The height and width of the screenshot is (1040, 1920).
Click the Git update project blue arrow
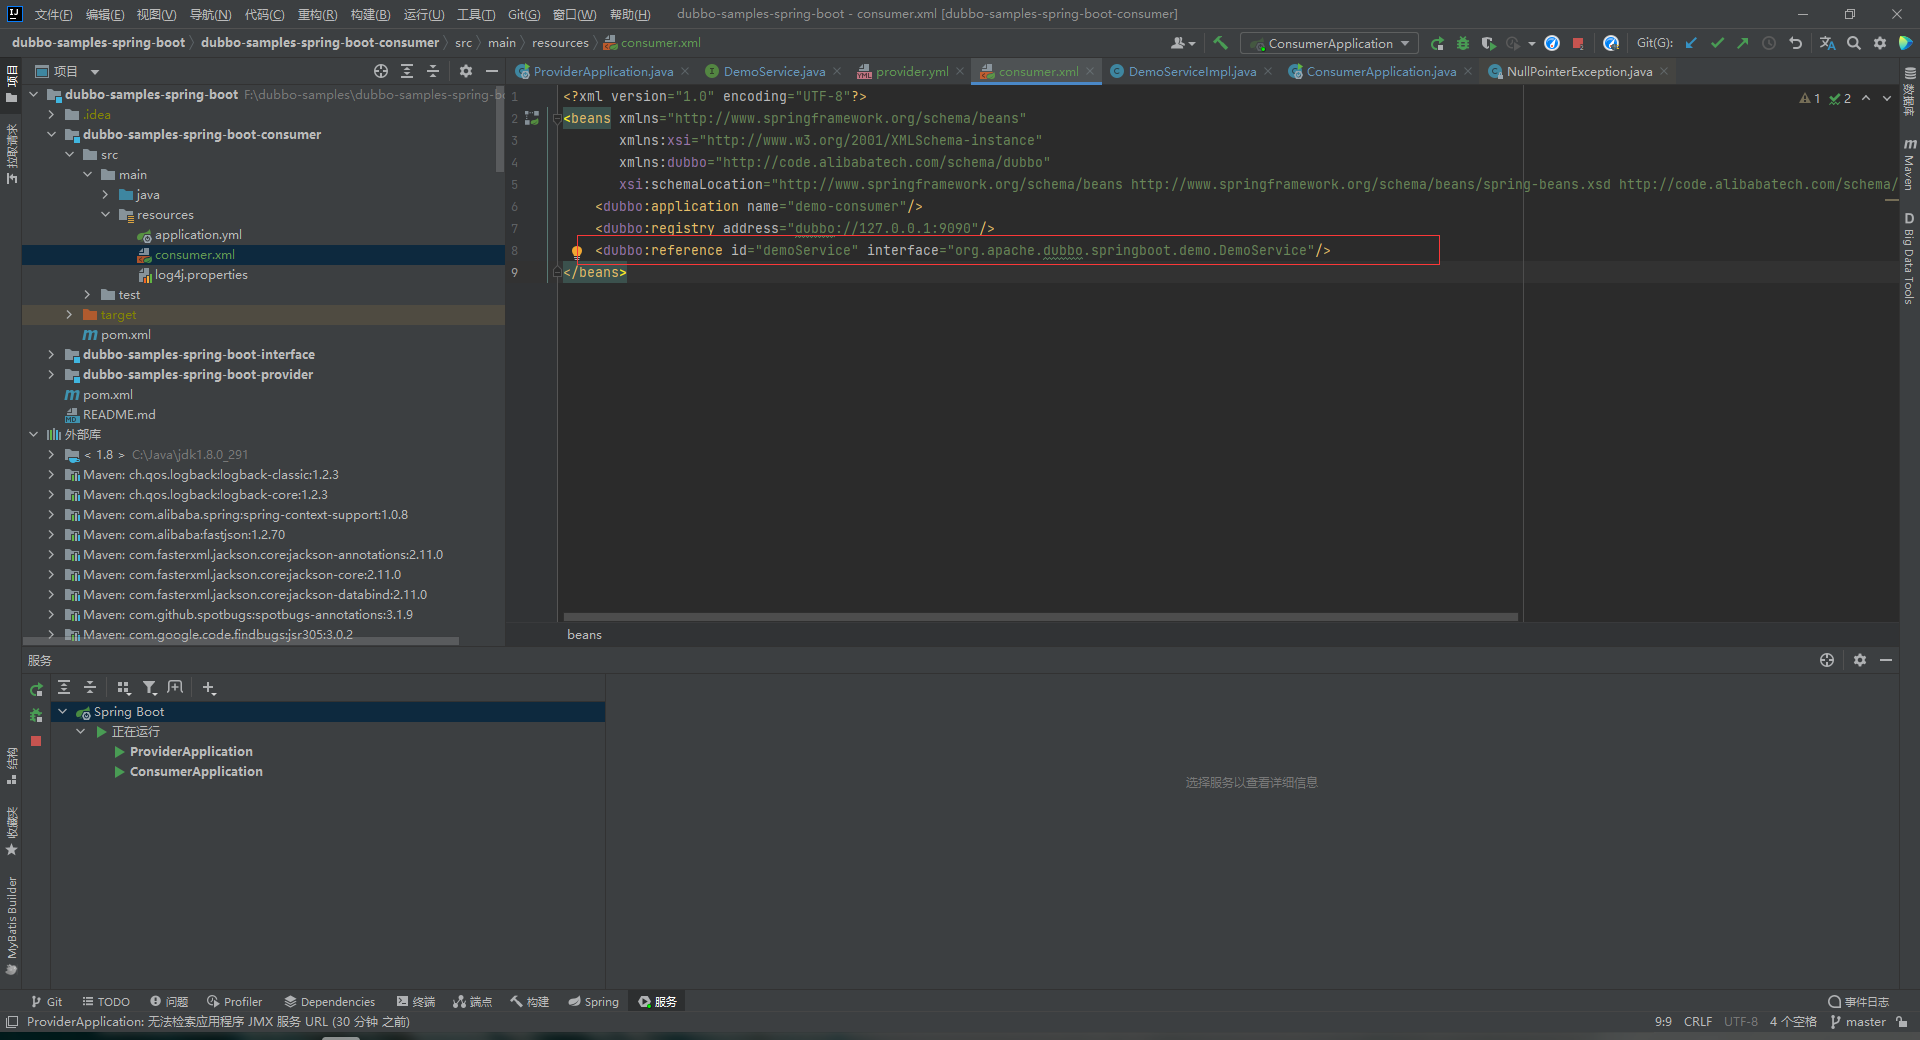[x=1691, y=43]
